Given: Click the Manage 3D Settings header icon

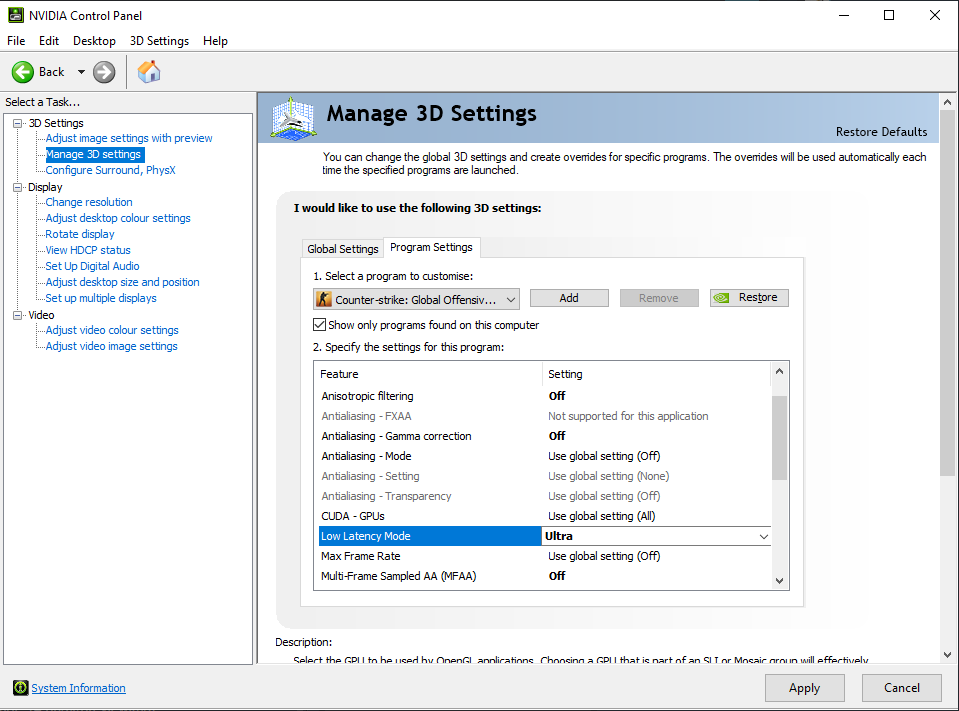Looking at the screenshot, I should click(294, 117).
